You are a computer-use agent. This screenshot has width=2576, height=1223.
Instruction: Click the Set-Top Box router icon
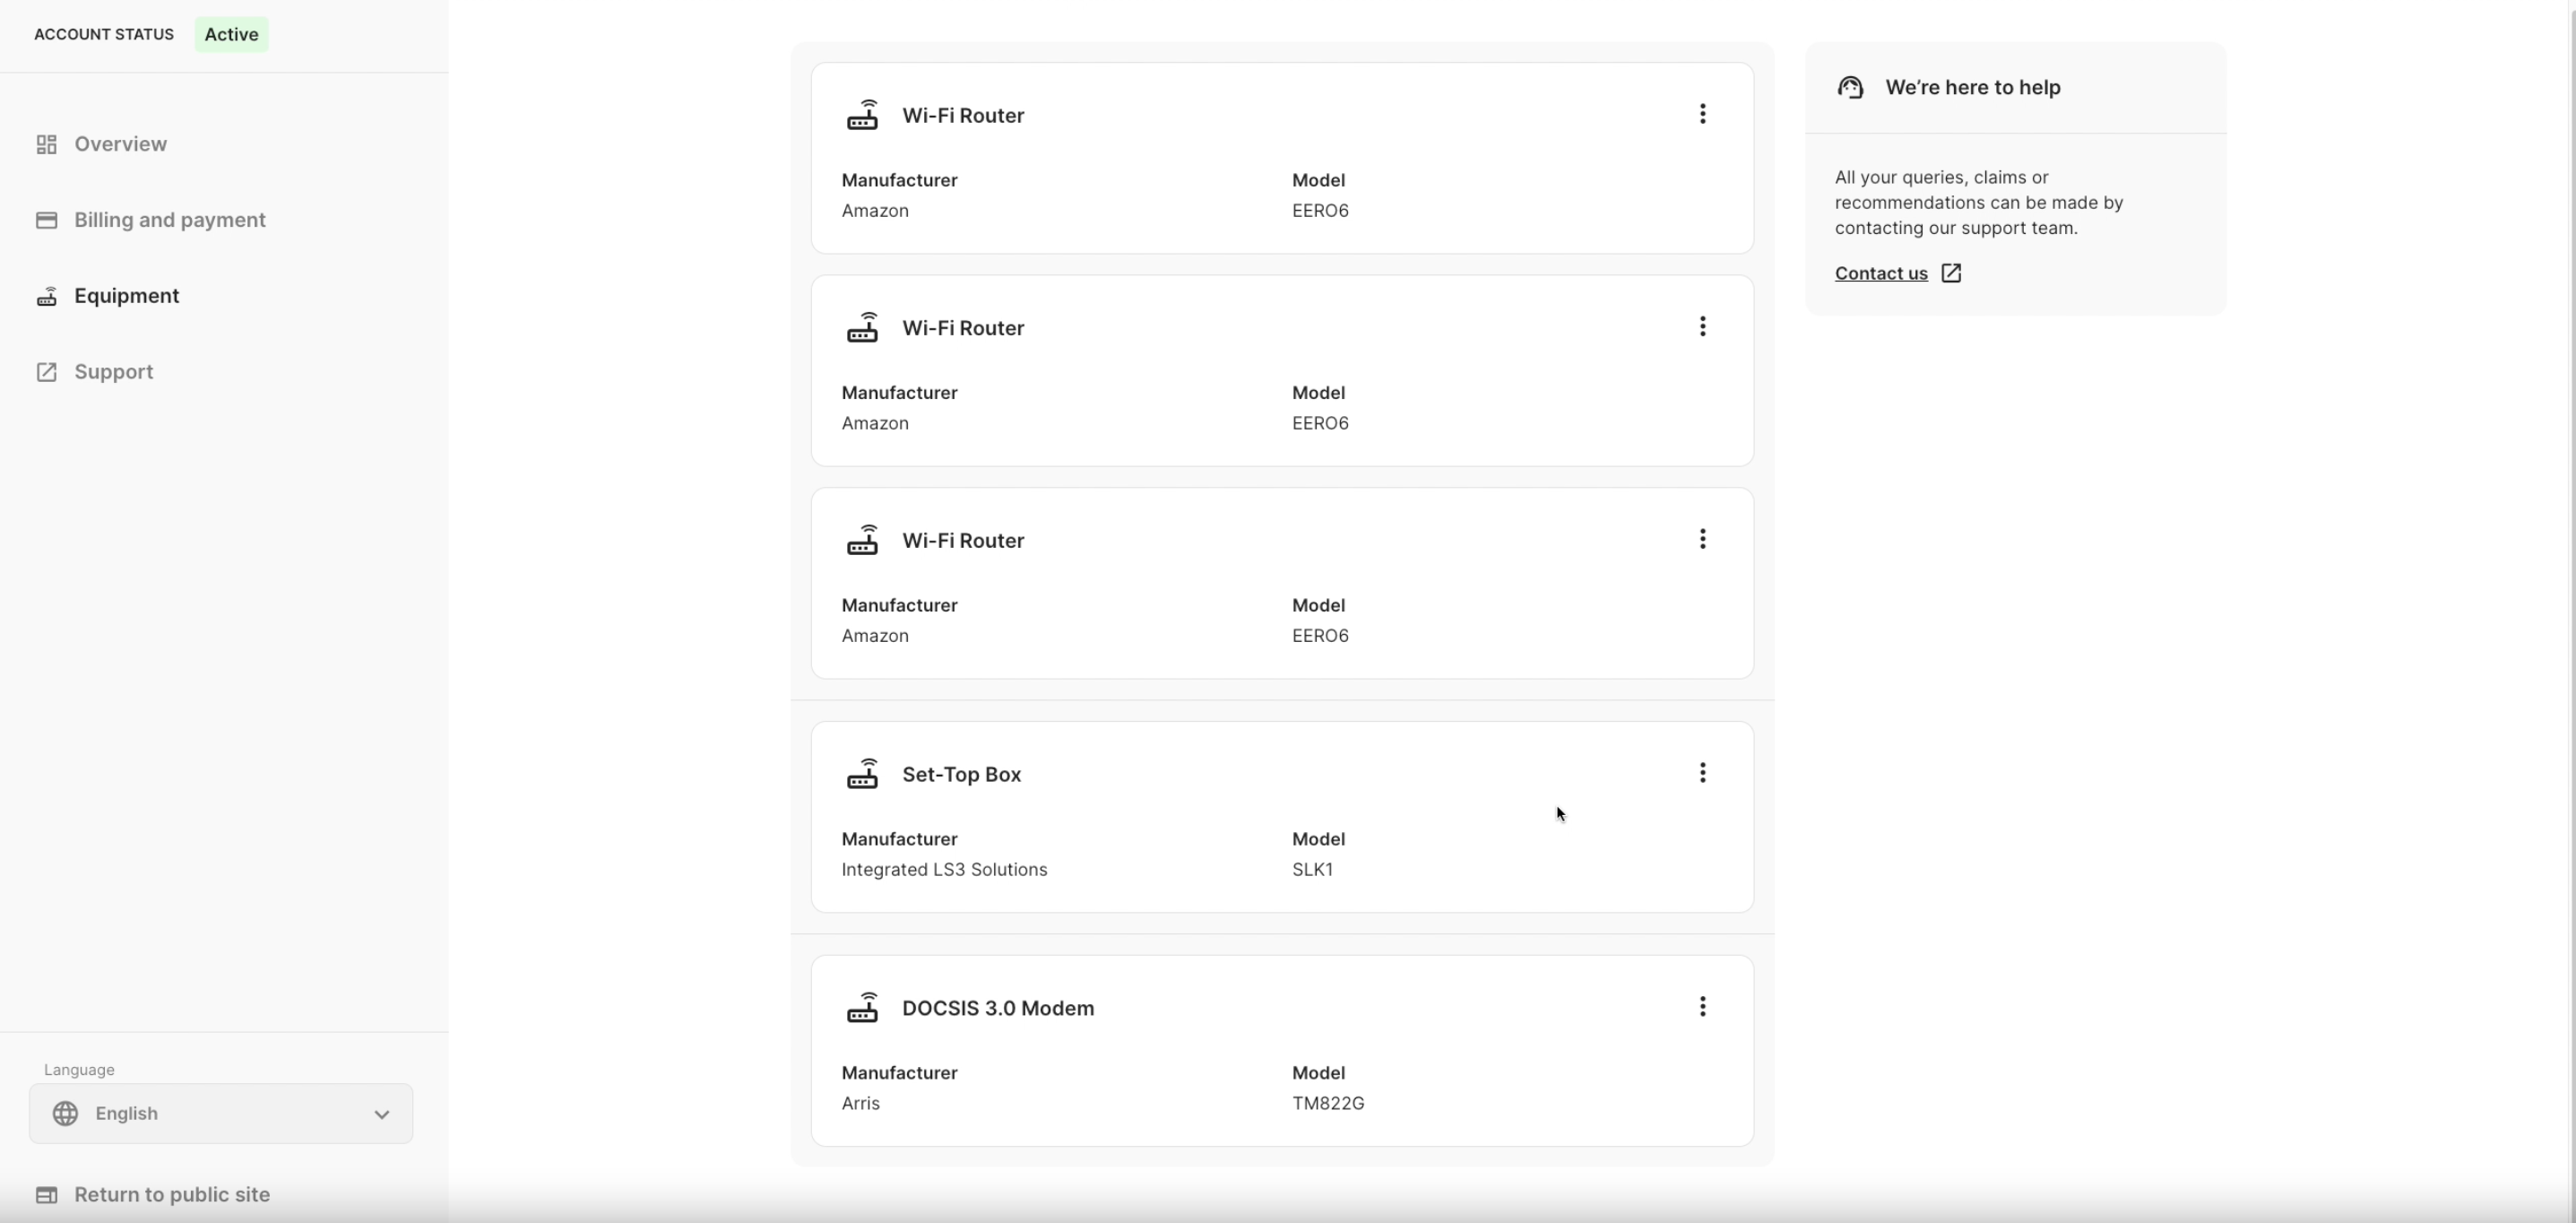[x=862, y=774]
